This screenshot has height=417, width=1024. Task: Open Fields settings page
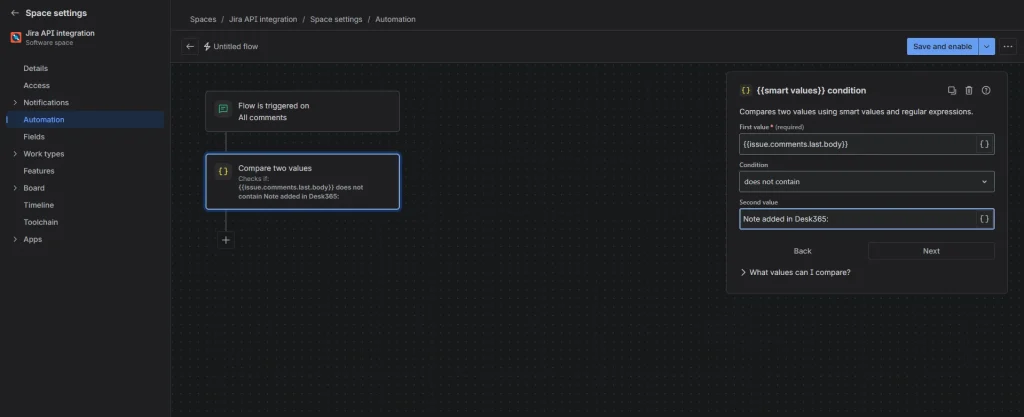(34, 137)
